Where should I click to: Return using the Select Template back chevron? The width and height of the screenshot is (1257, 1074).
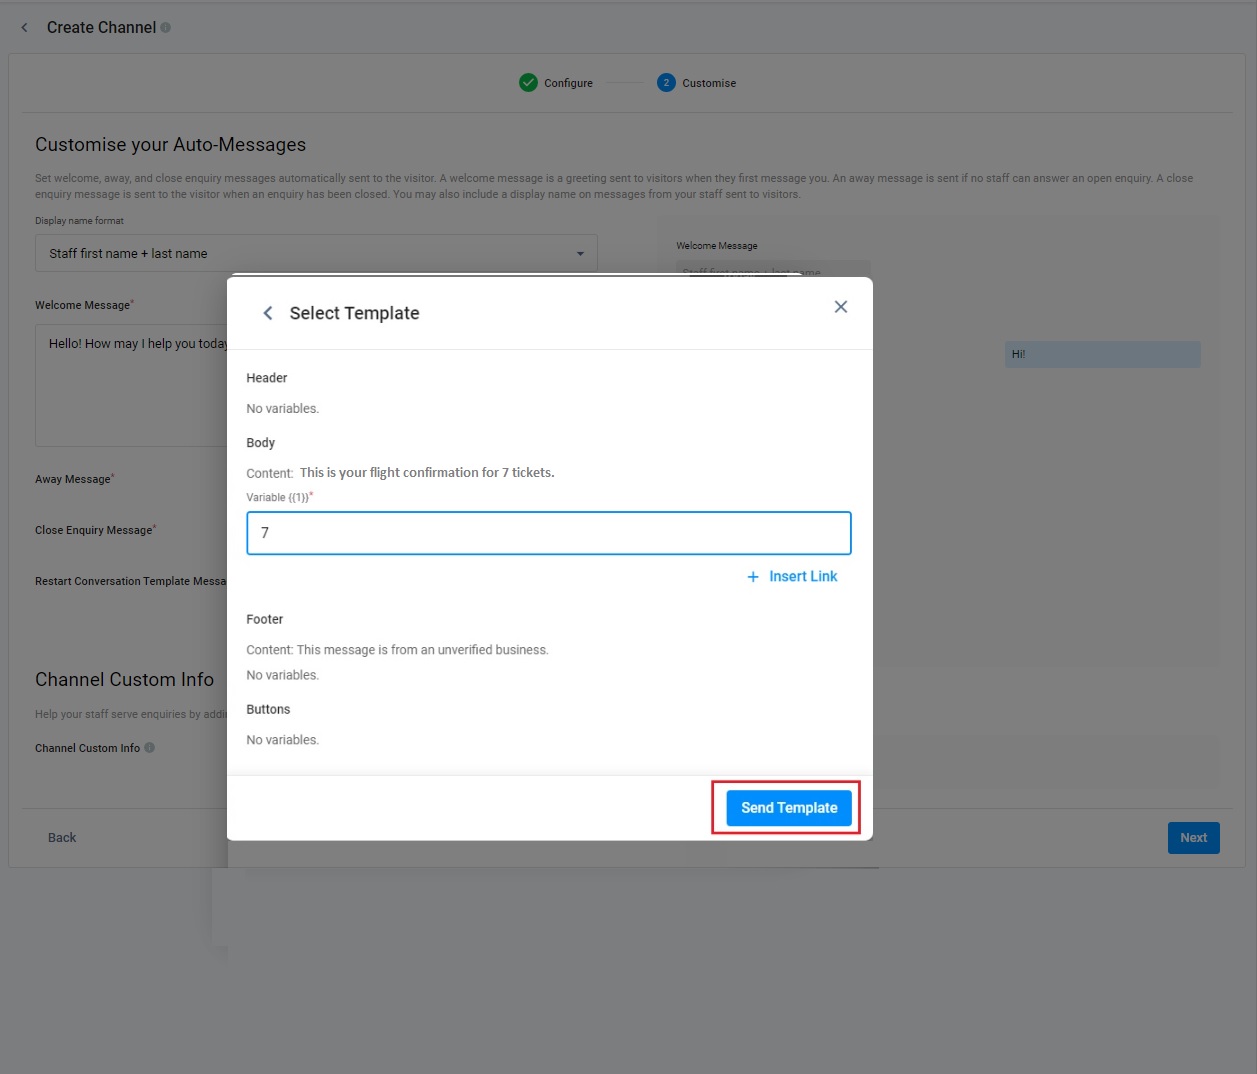tap(268, 313)
